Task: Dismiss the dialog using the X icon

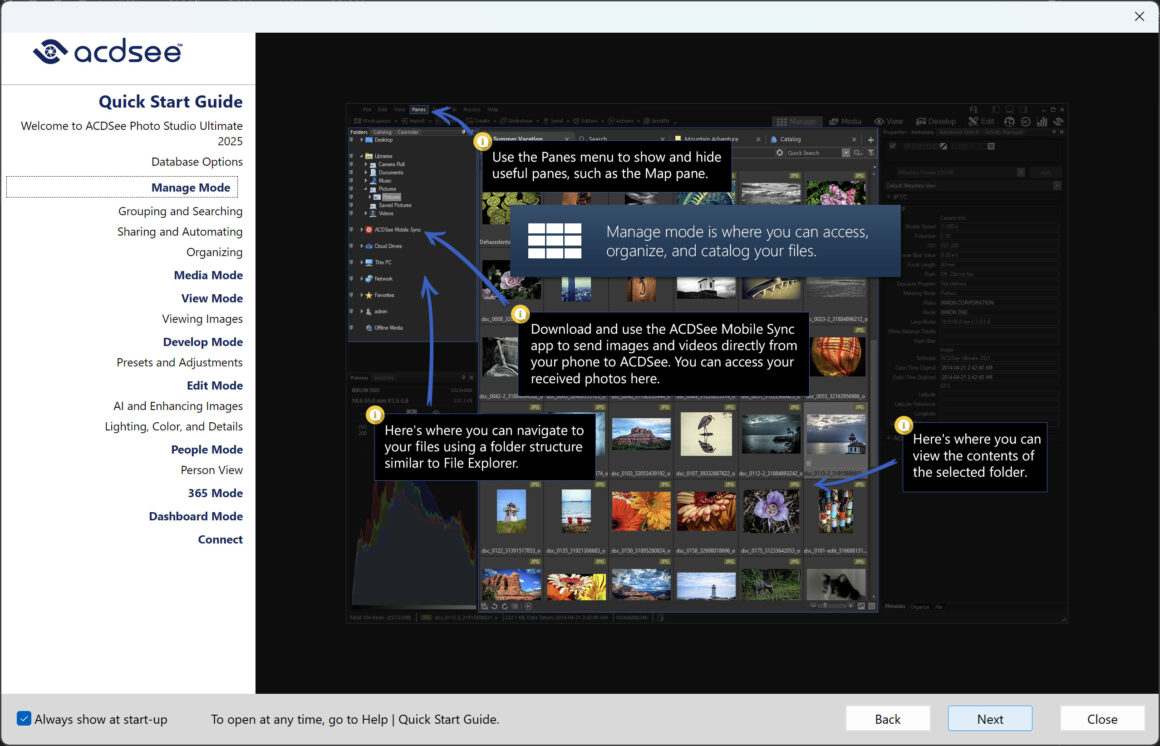Action: click(x=1139, y=16)
